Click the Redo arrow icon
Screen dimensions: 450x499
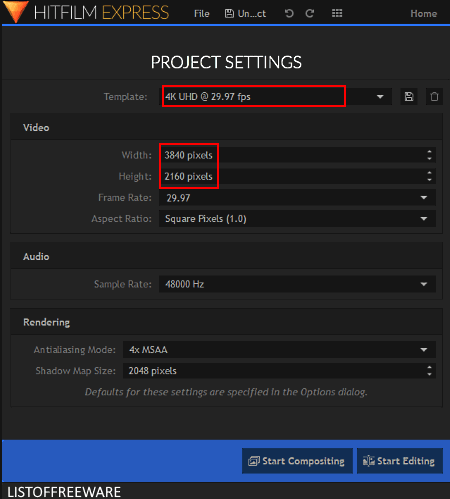[310, 13]
